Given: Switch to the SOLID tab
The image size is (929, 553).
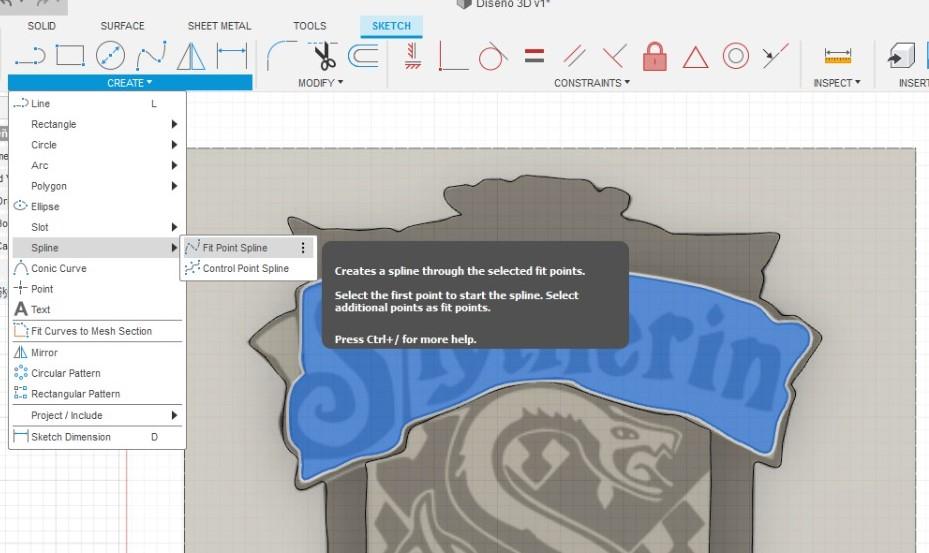Looking at the screenshot, I should click(x=41, y=26).
